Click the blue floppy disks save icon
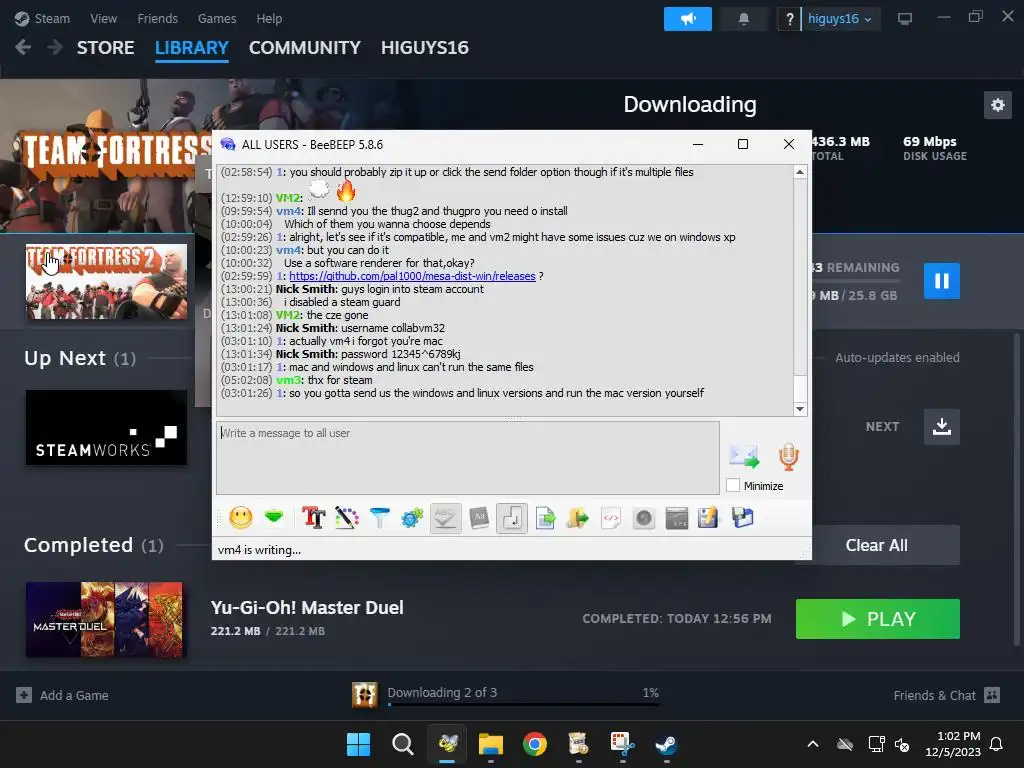This screenshot has width=1024, height=768. pyautogui.click(x=743, y=518)
